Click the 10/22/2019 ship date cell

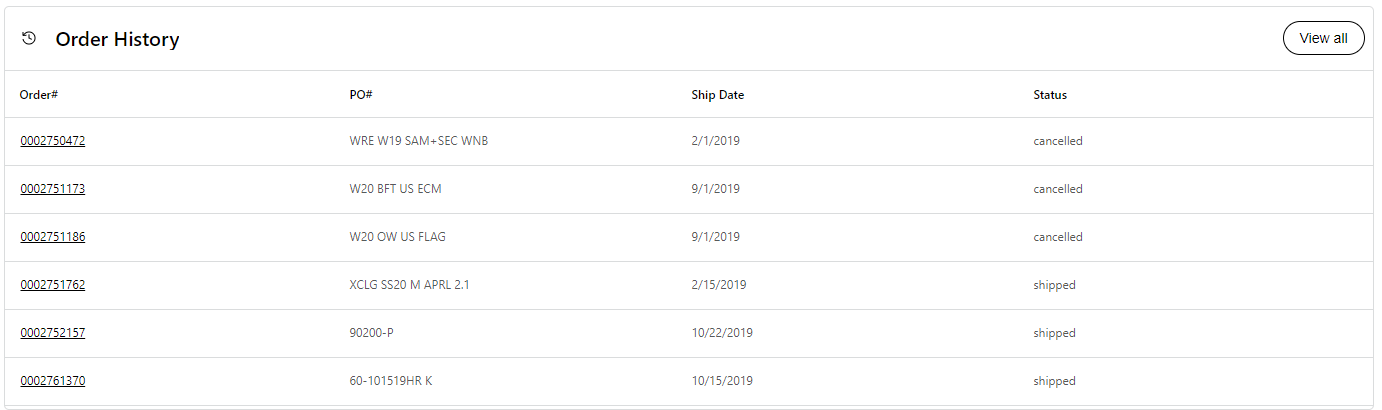(722, 333)
